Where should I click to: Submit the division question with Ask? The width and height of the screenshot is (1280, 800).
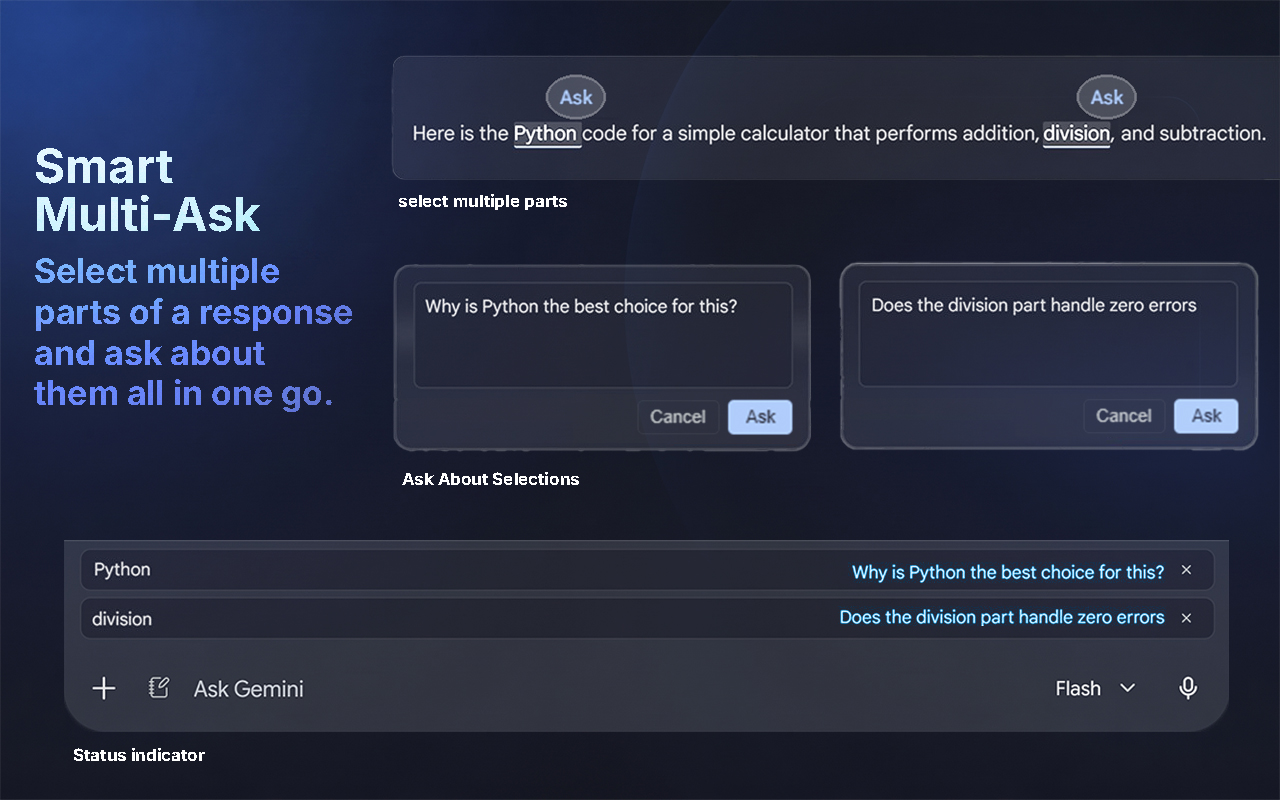pyautogui.click(x=1206, y=416)
